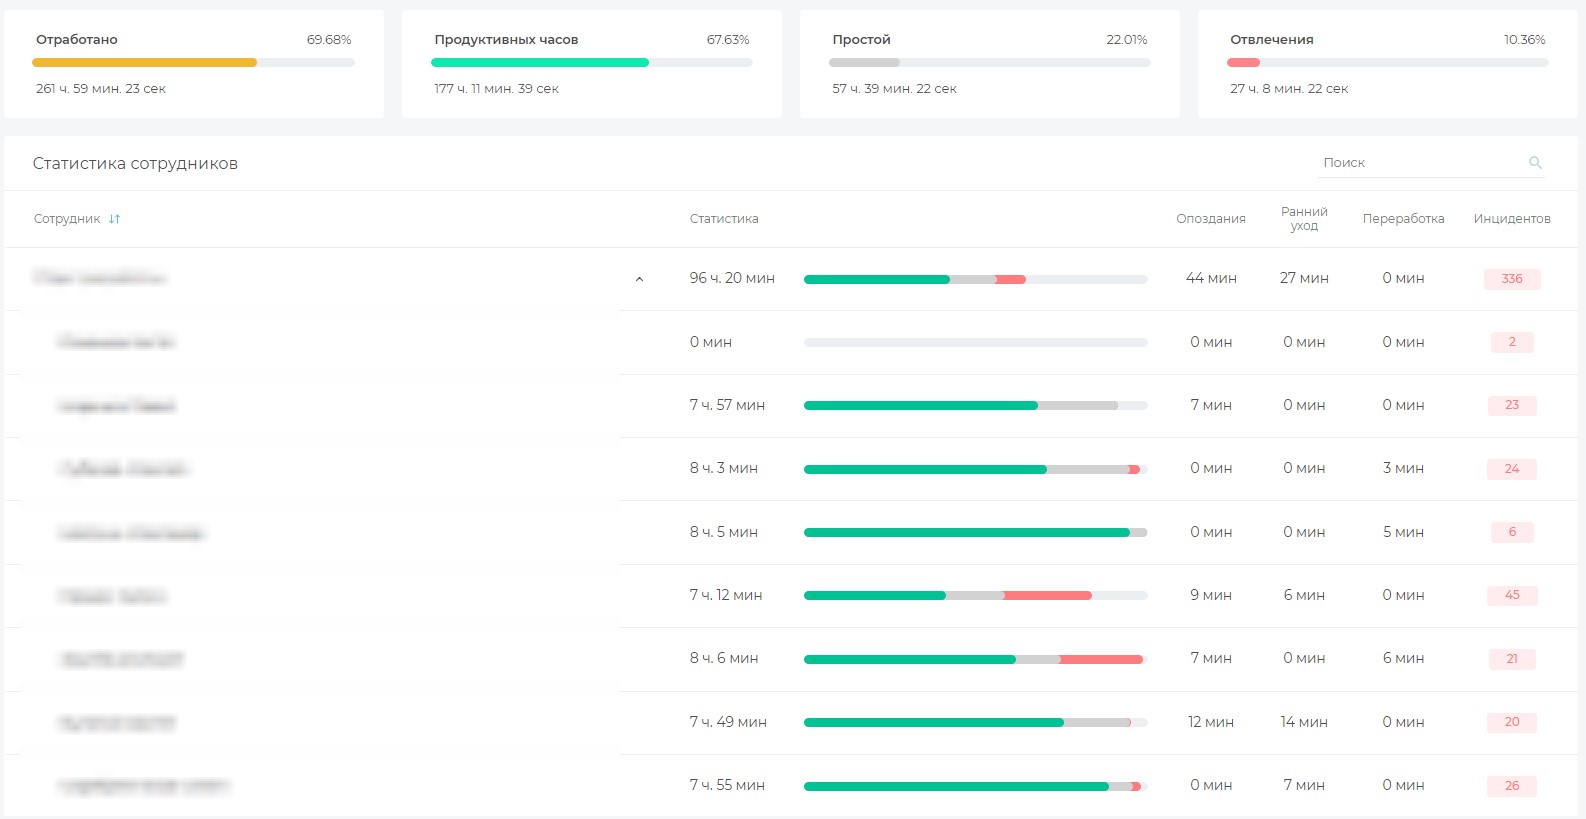Open the incidents badge showing 2
This screenshot has height=819, width=1586.
click(1512, 342)
